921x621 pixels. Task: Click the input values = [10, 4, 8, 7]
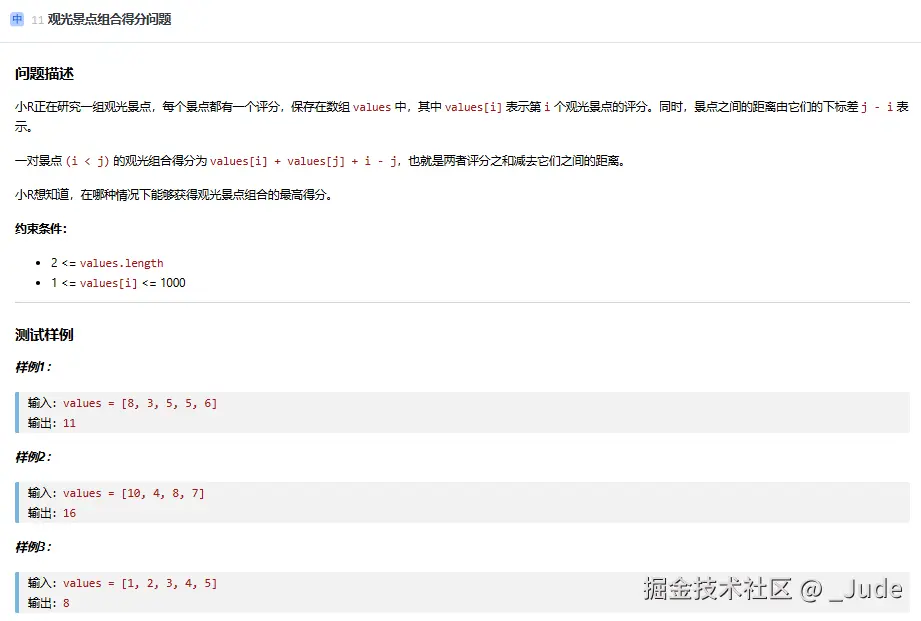pos(133,493)
